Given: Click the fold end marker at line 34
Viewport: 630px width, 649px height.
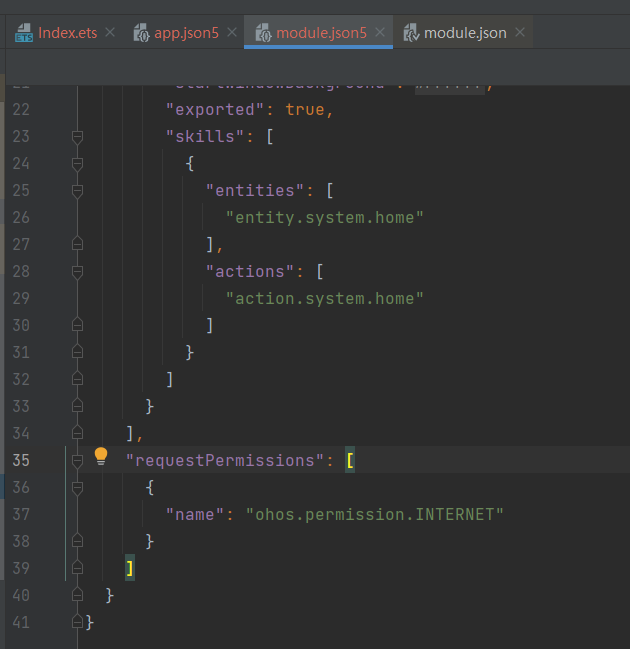Looking at the screenshot, I should point(77,433).
